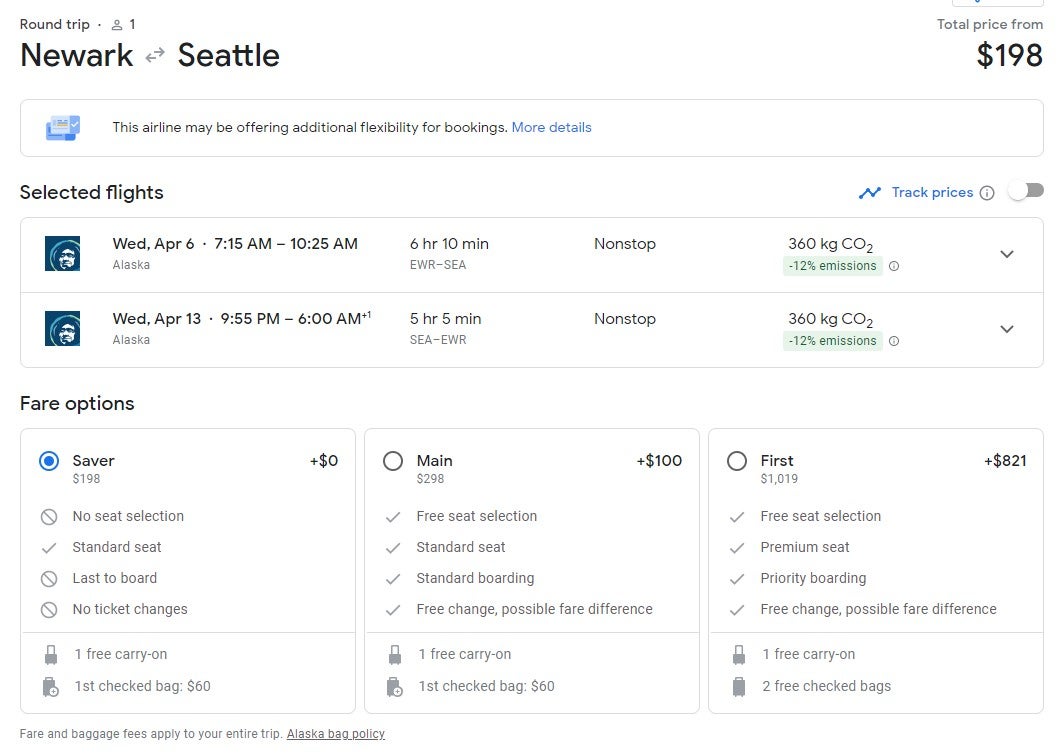1062x756 pixels.
Task: Click the First carry-on bag icon
Action: coord(739,654)
